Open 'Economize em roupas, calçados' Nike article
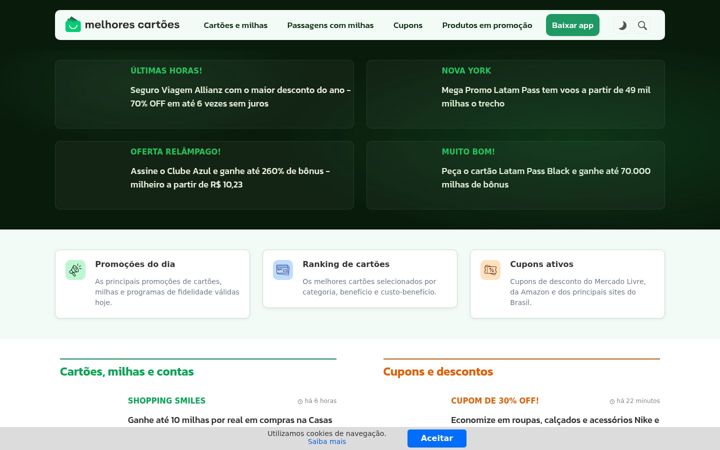 (555, 420)
